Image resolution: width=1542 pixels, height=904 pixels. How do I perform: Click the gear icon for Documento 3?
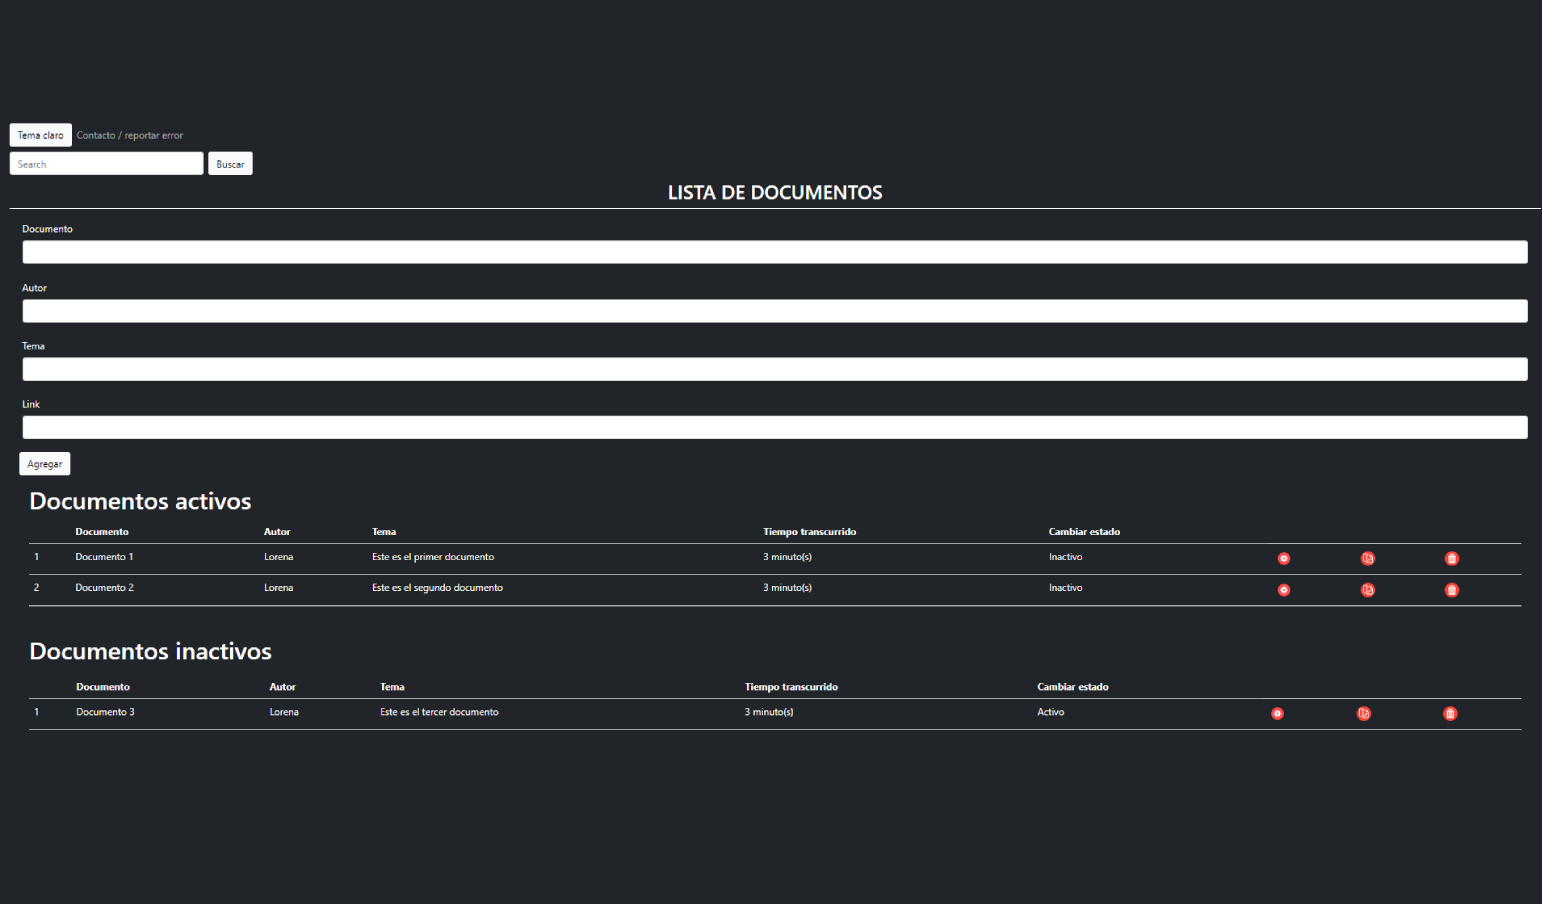tap(1277, 714)
